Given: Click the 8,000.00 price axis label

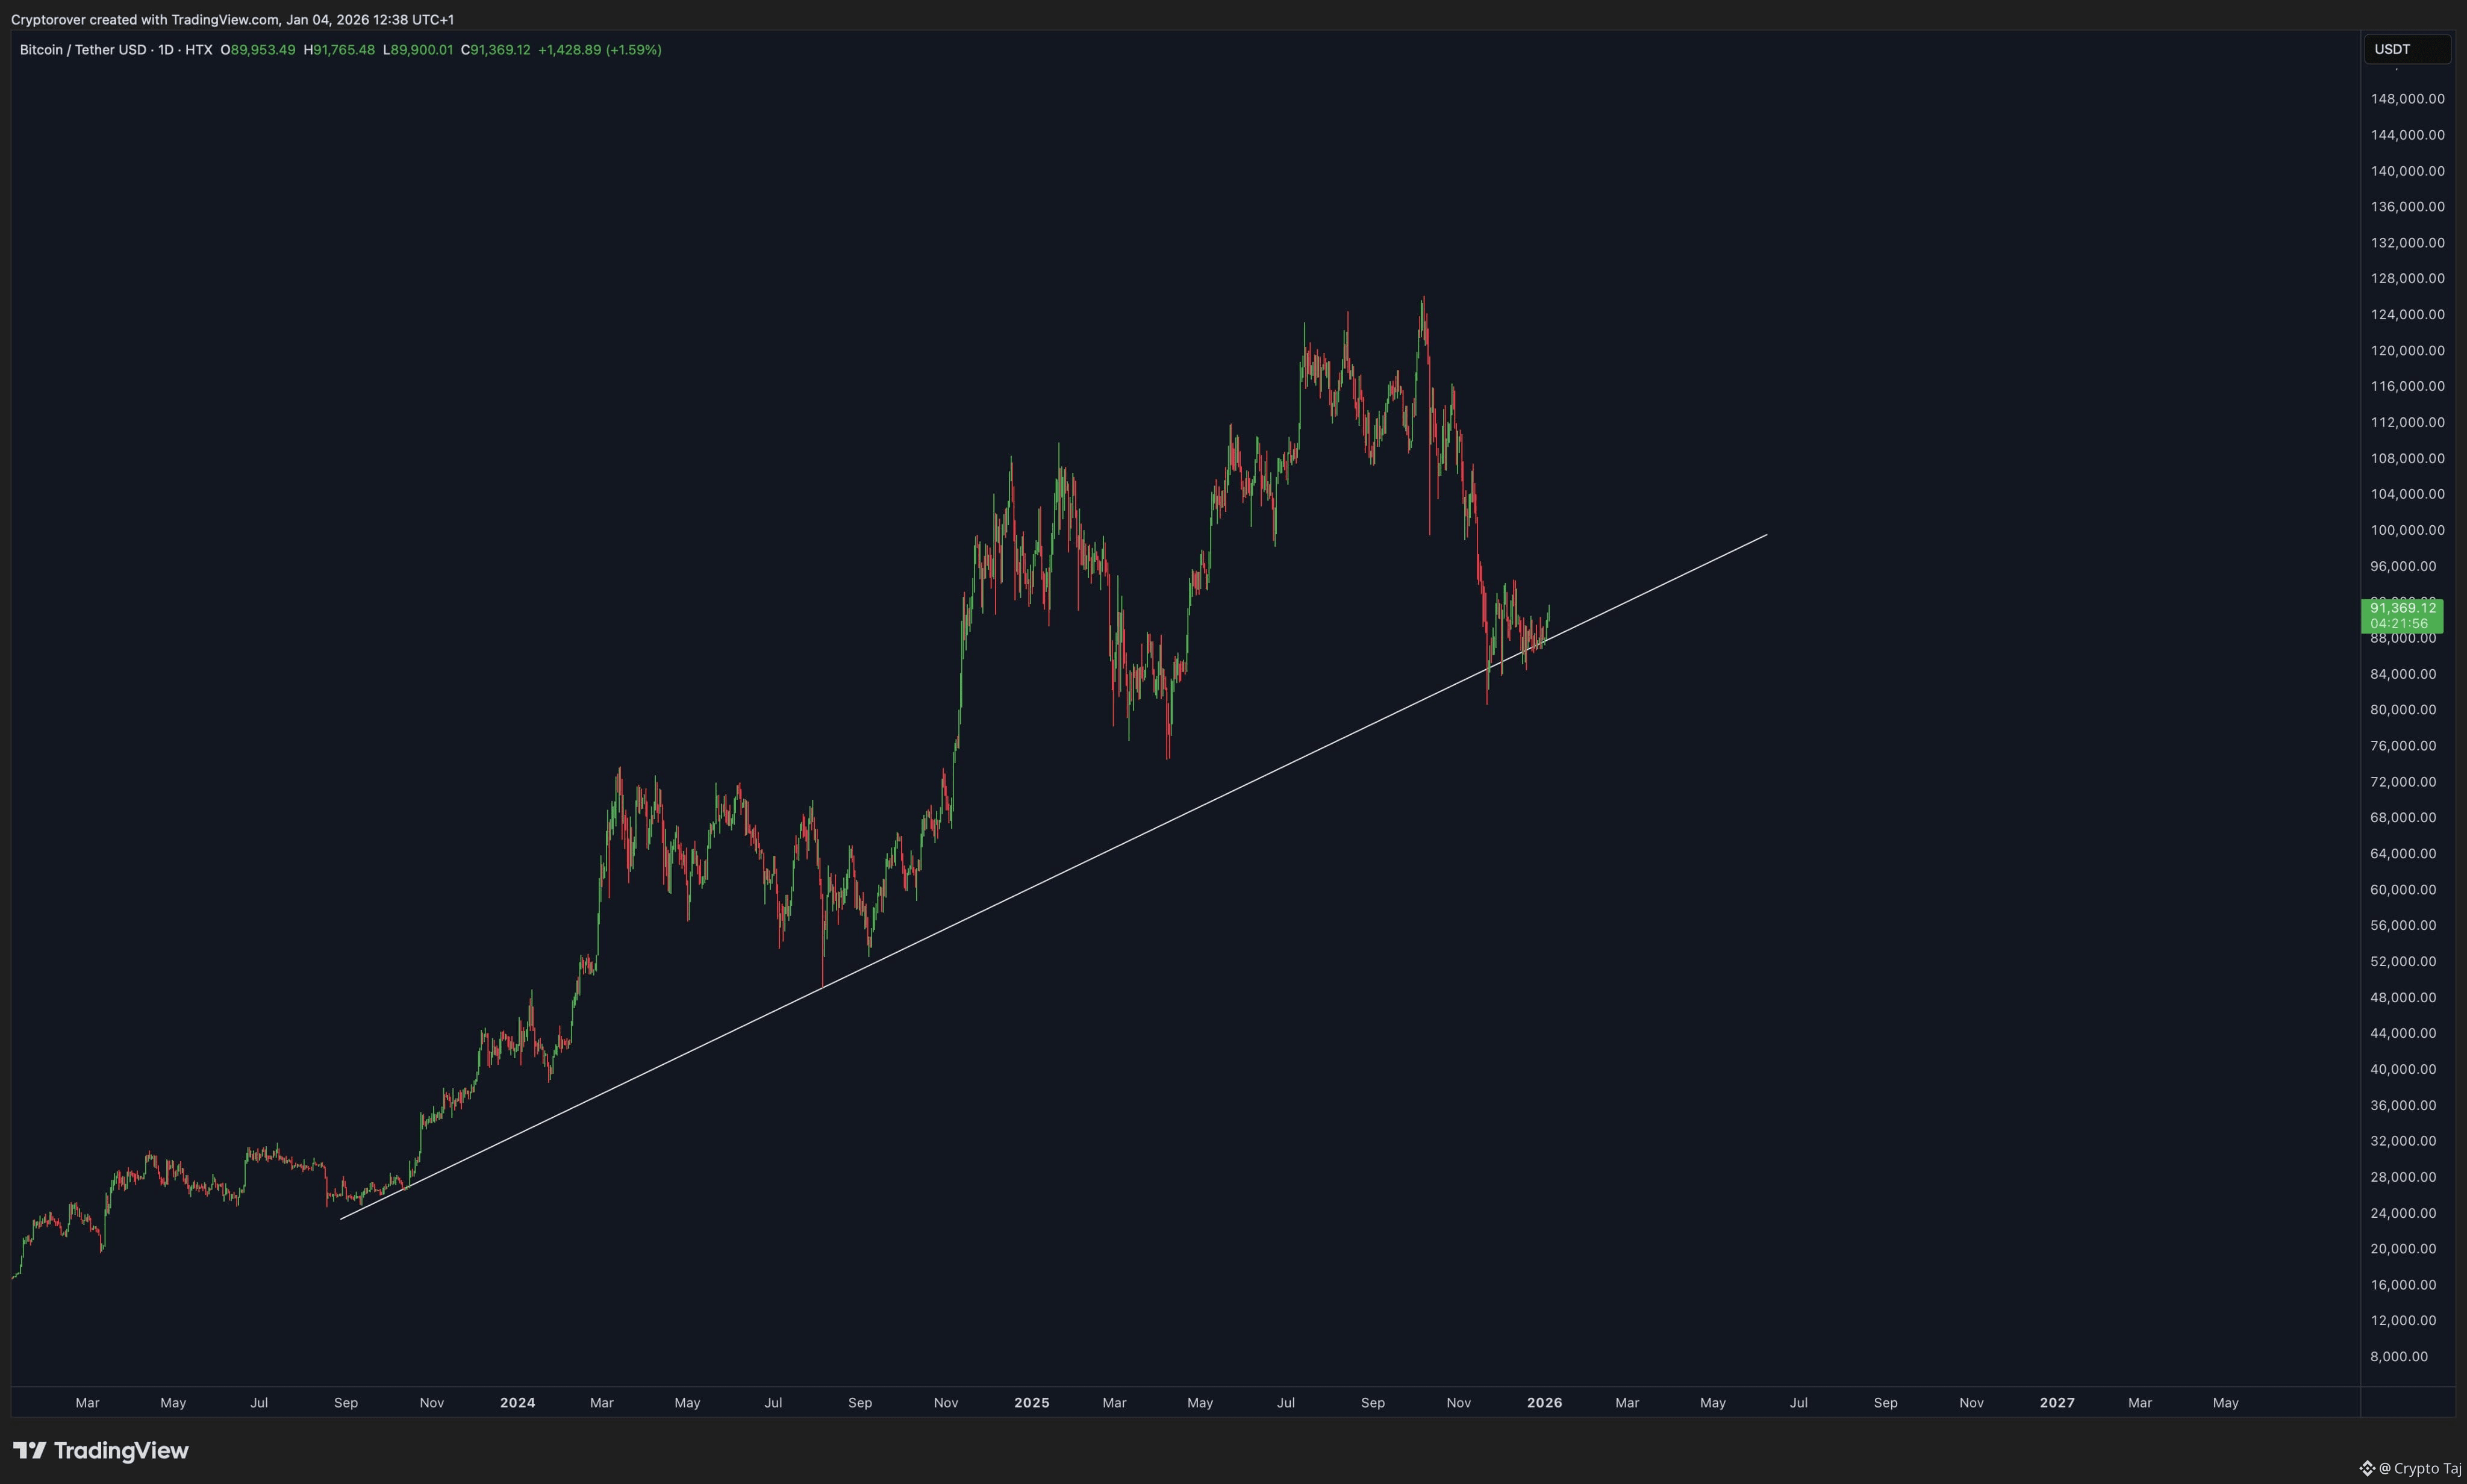Looking at the screenshot, I should 2399,1357.
